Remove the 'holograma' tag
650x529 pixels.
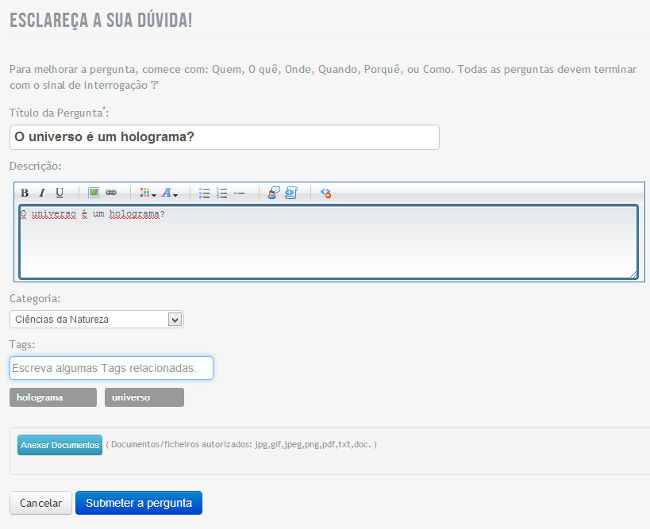coord(54,398)
